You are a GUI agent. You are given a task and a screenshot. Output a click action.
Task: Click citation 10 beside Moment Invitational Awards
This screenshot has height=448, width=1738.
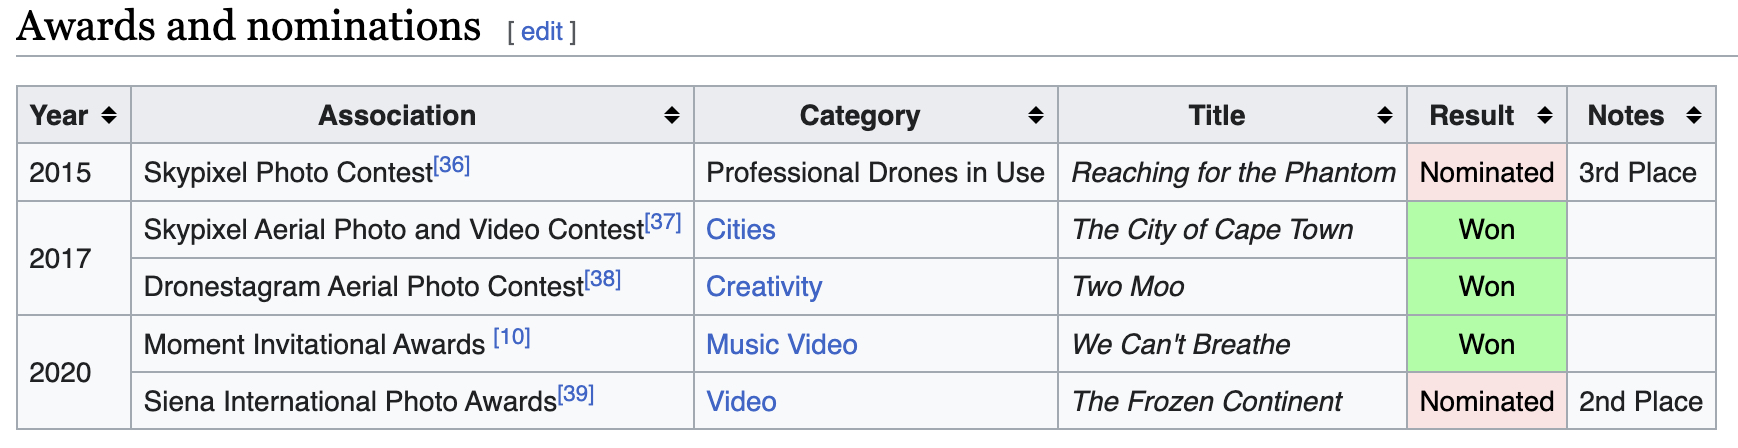point(512,337)
